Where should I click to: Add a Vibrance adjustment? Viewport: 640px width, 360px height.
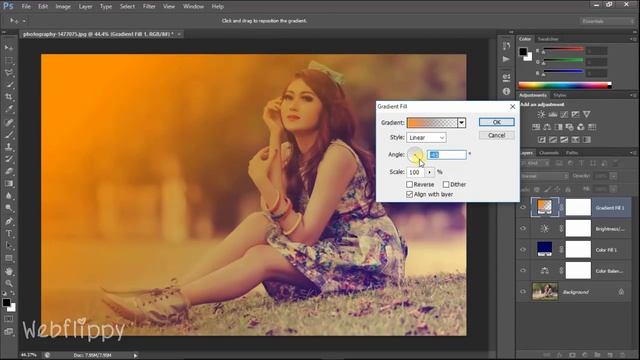587,115
